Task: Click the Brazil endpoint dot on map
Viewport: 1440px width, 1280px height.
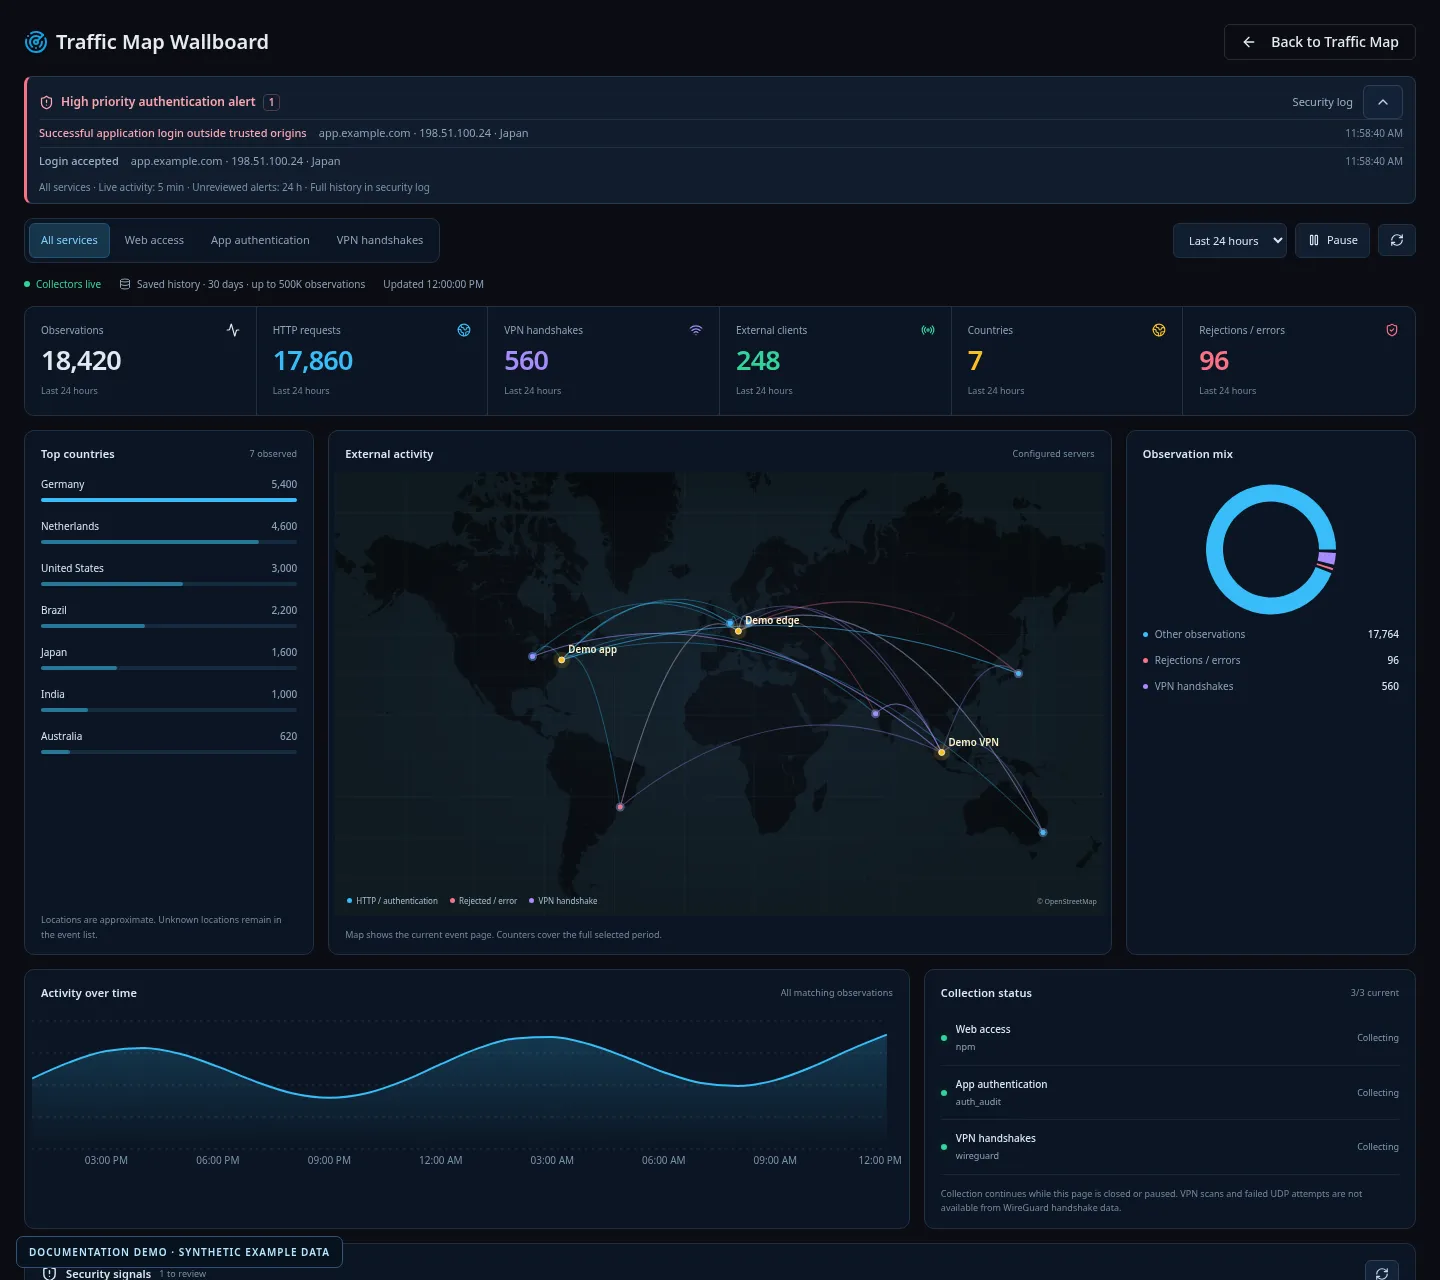Action: [x=620, y=806]
